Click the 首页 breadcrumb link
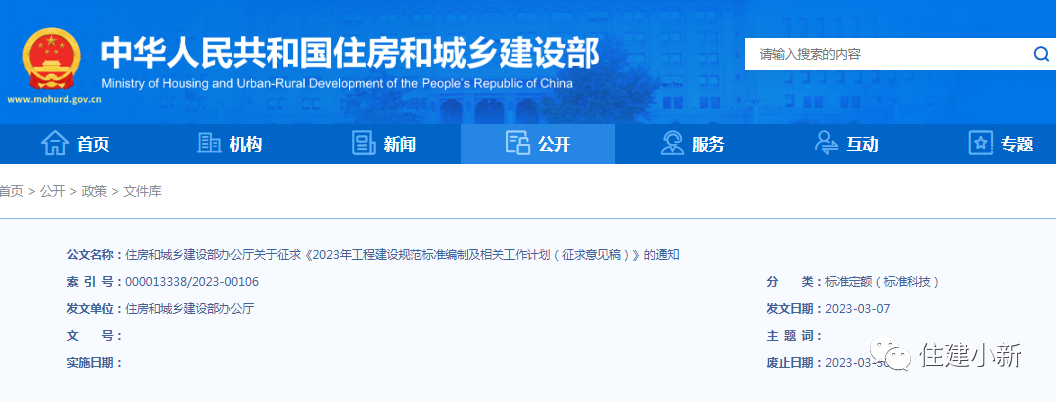This screenshot has height=402, width=1056. coord(11,191)
